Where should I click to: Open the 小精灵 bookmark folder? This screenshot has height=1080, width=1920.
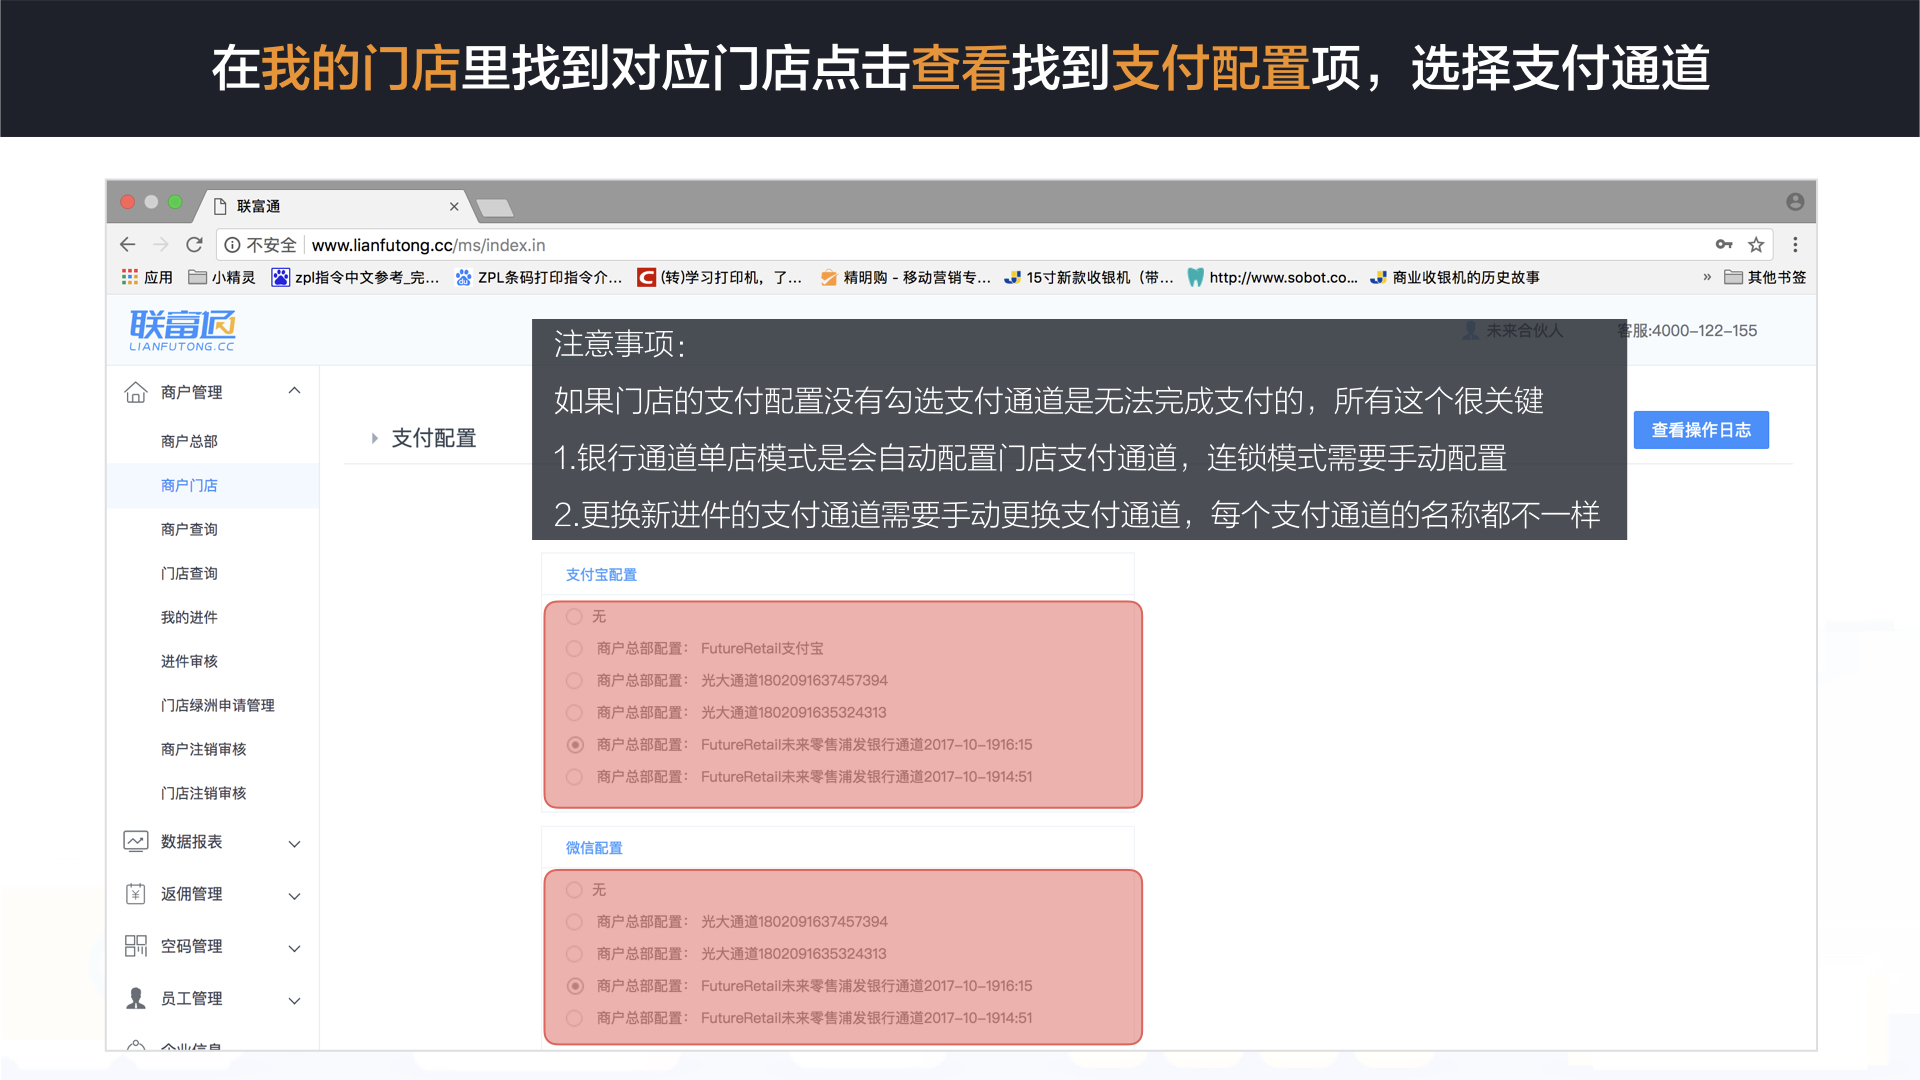(x=222, y=277)
